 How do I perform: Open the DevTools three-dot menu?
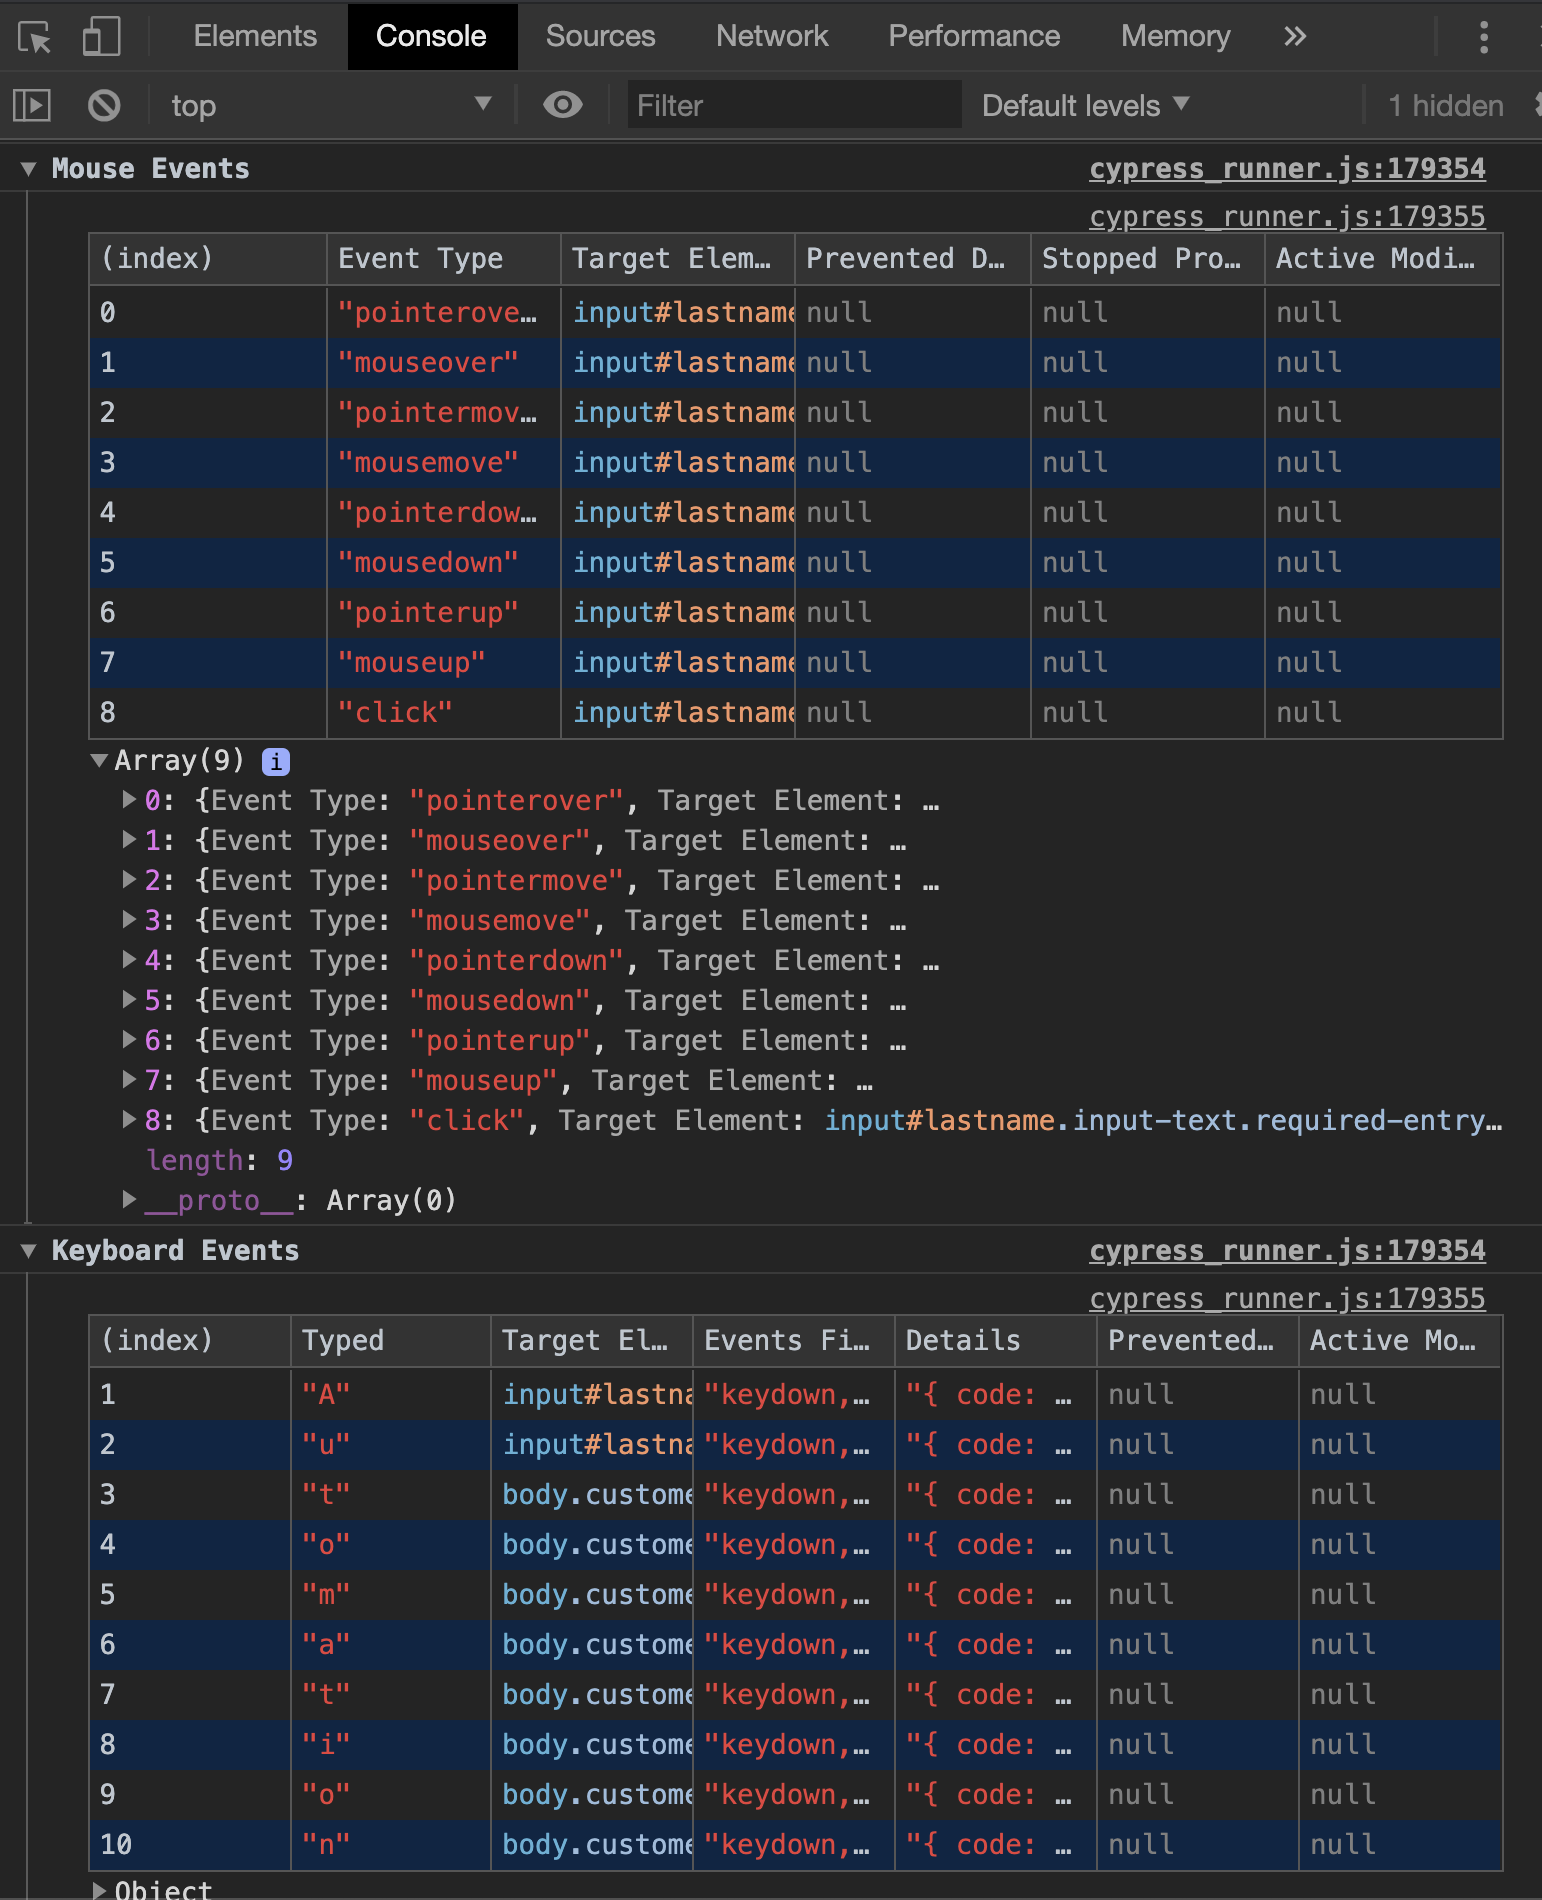pyautogui.click(x=1484, y=37)
